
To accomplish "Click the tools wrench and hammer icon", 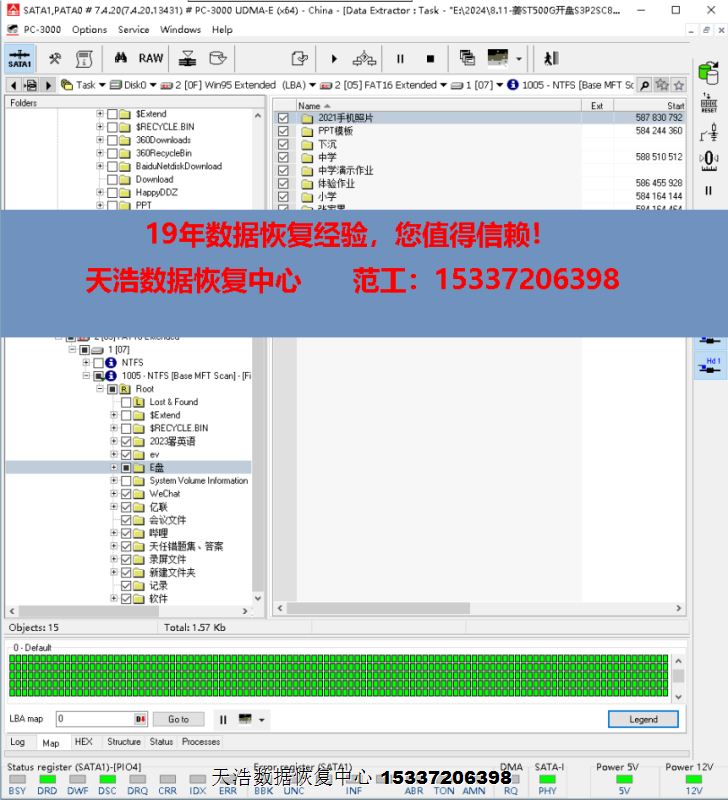I will (x=55, y=59).
